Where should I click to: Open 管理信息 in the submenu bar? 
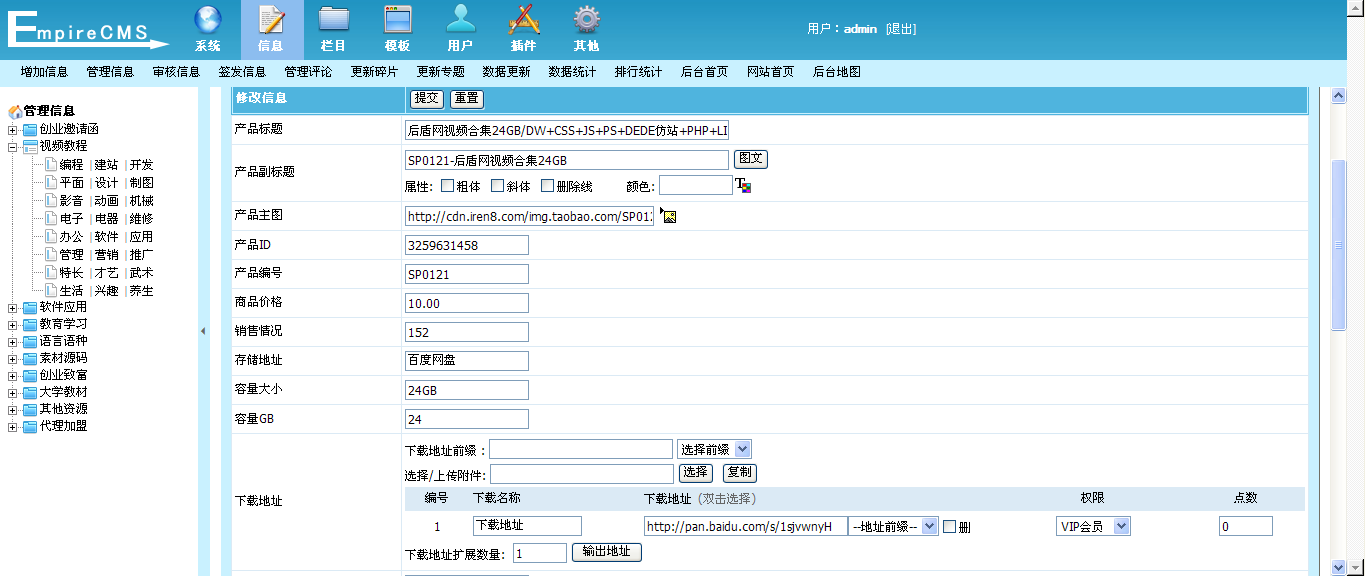tap(110, 72)
